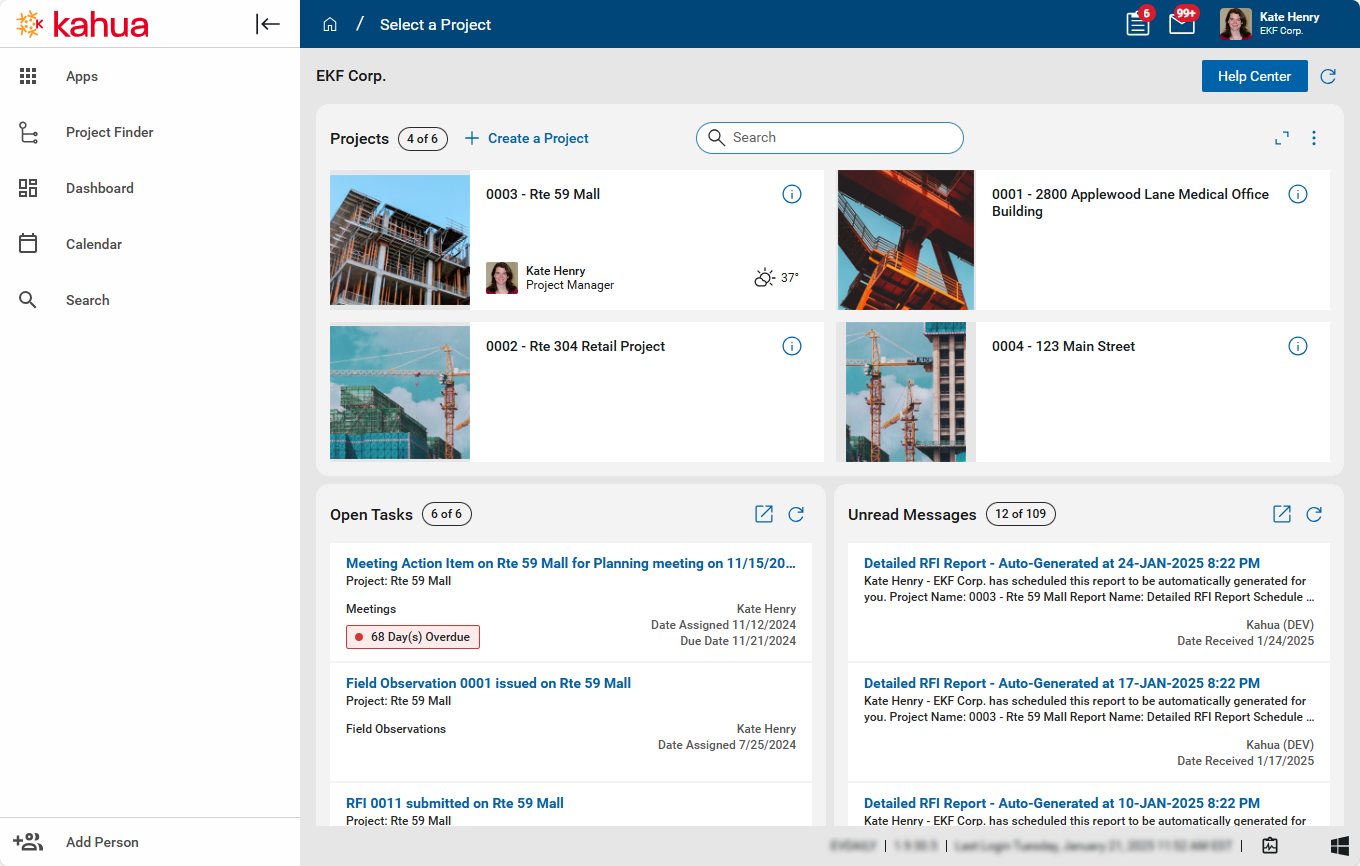Collapse the left navigation sidebar
Screen dimensions: 1360x866
tap(267, 24)
